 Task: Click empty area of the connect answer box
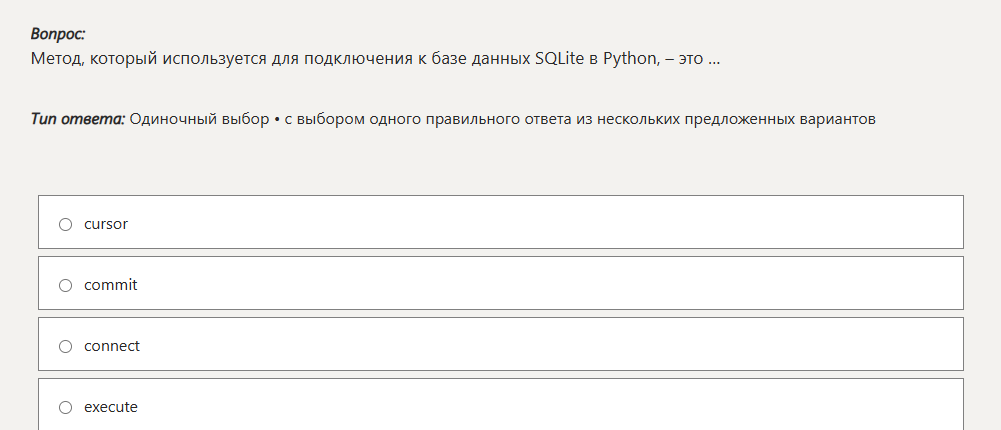(x=550, y=346)
